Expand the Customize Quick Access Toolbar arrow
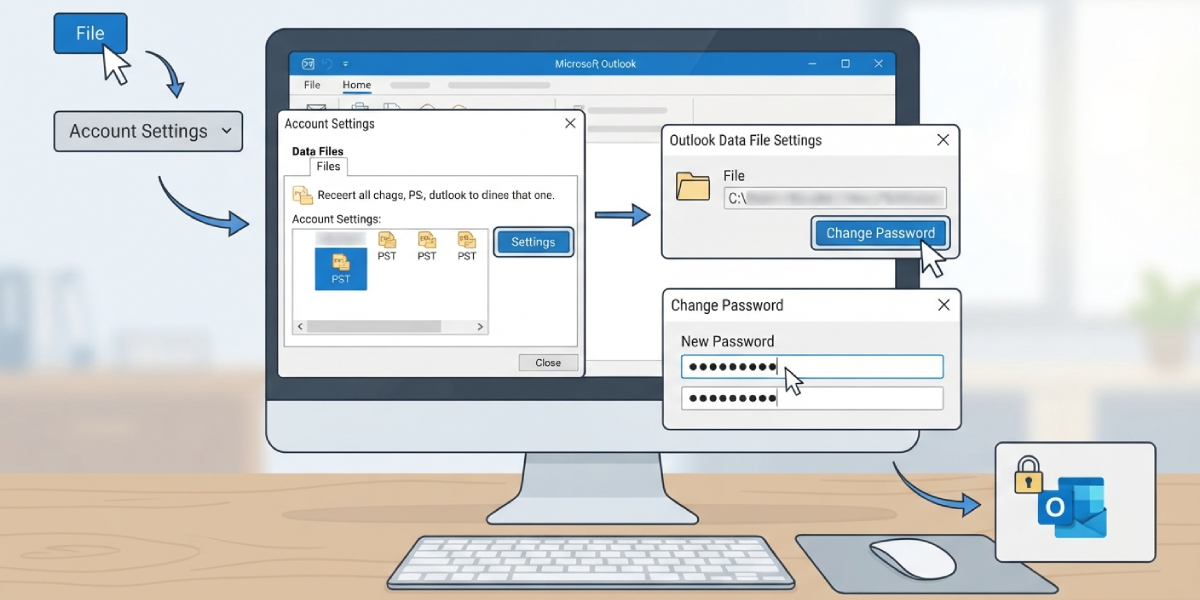 tap(346, 63)
